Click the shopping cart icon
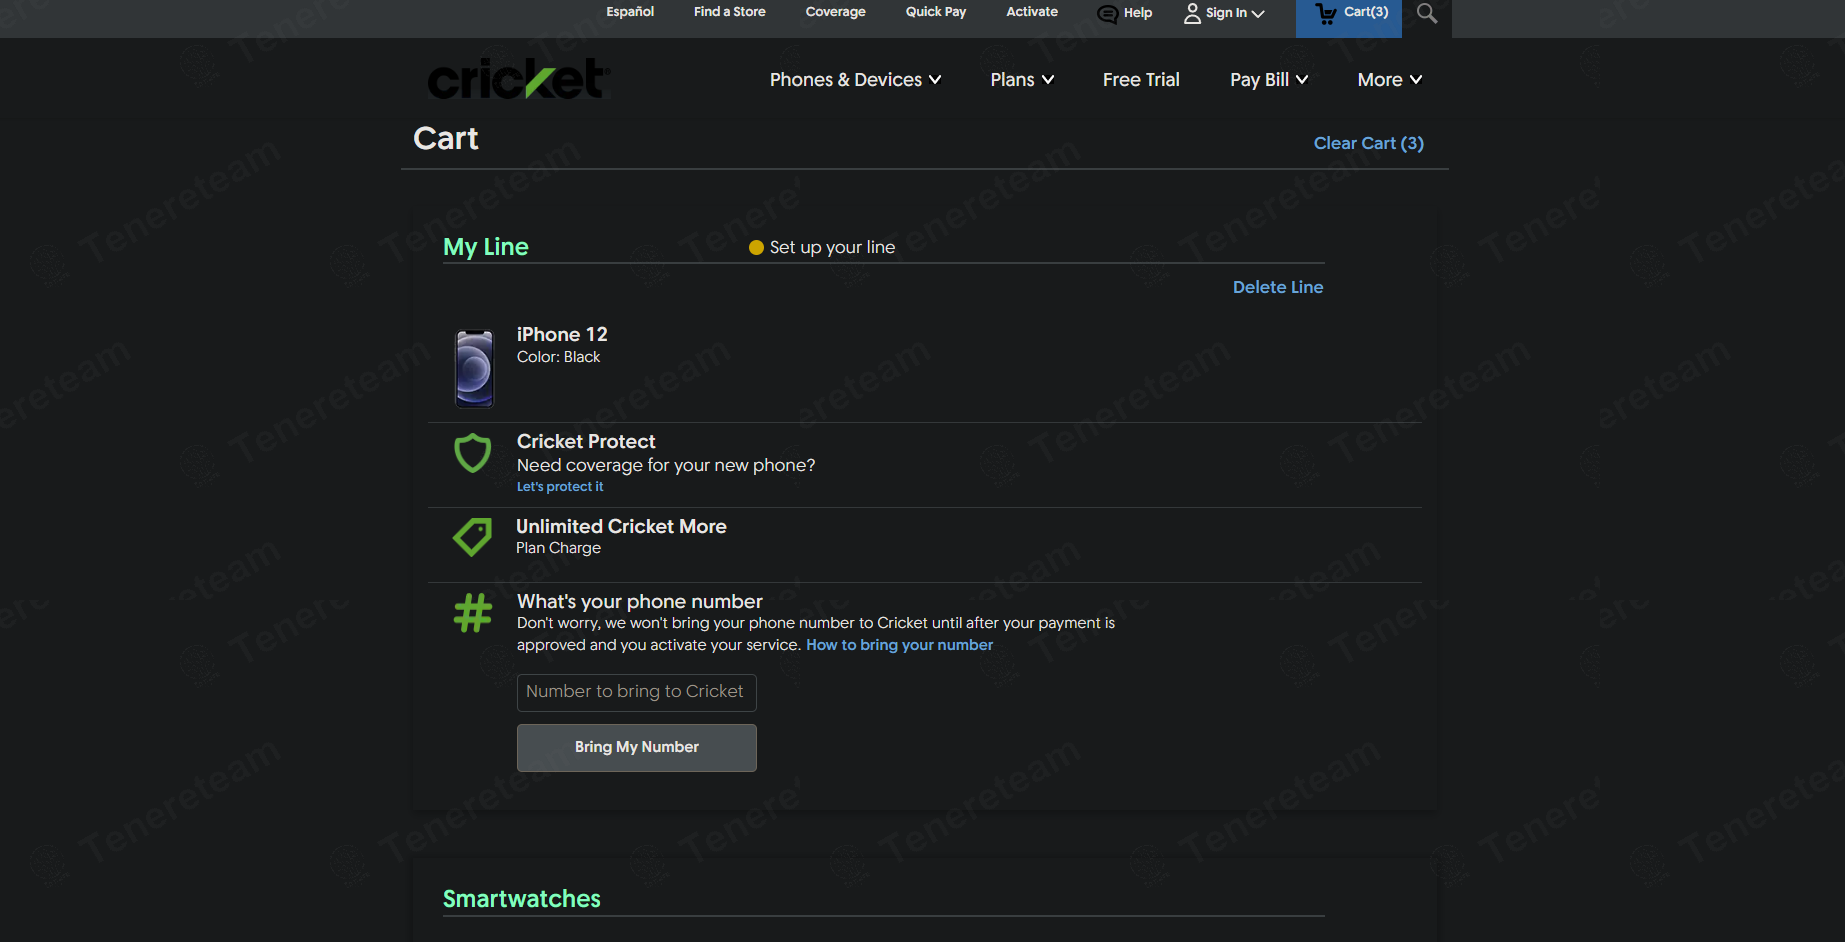Image resolution: width=1845 pixels, height=942 pixels. 1326,14
